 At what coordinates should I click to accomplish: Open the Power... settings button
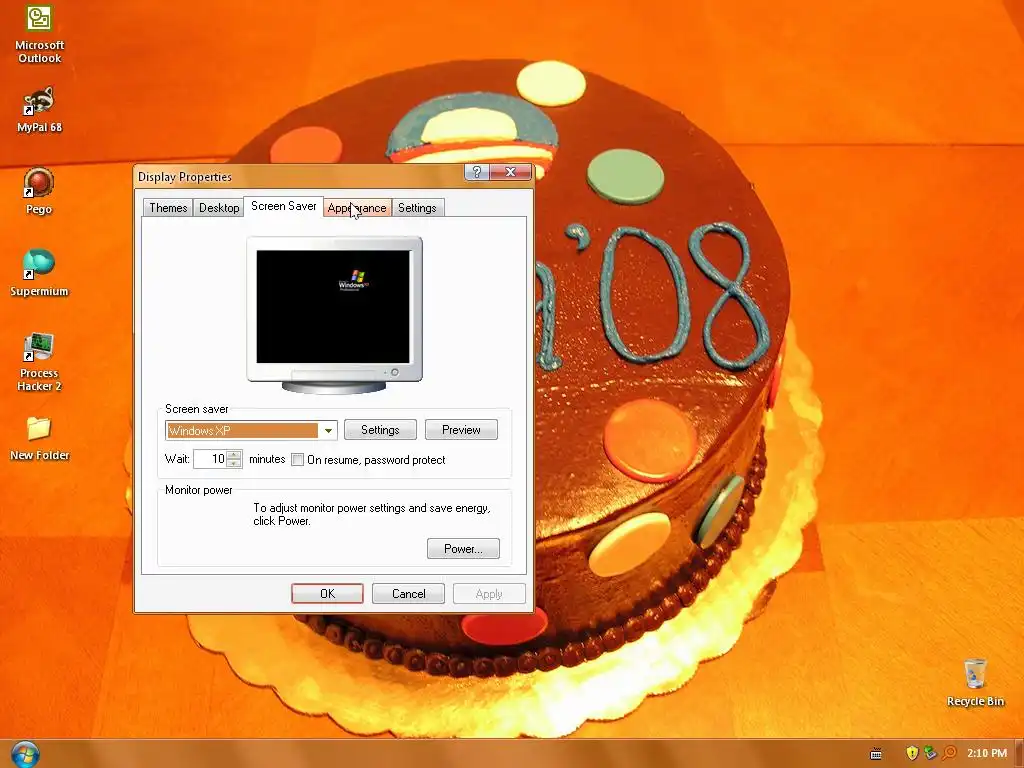[x=463, y=549]
